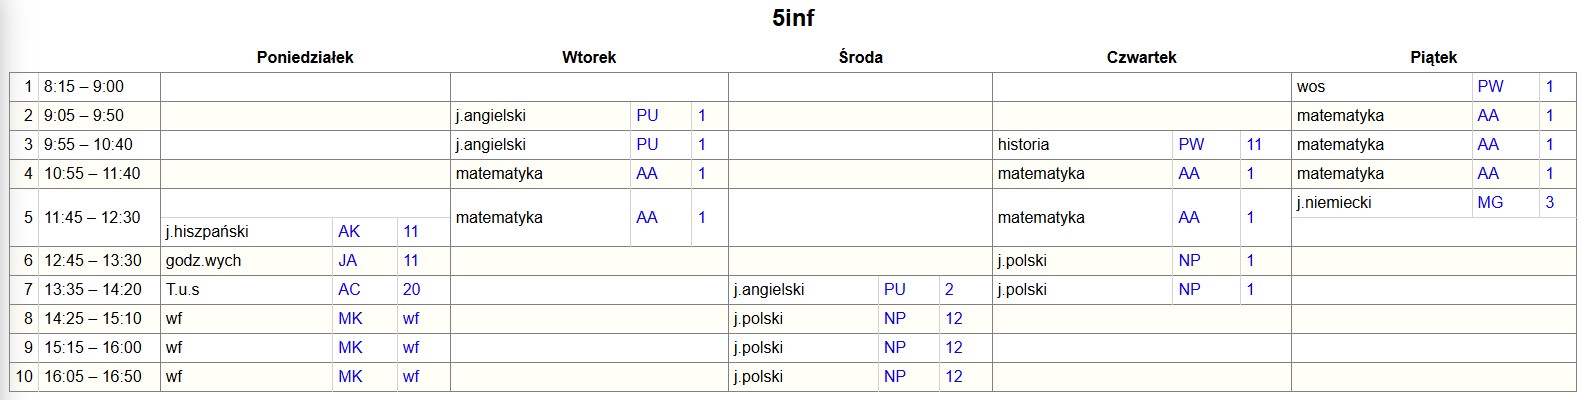Viewport: 1584px width, 400px height.
Task: Open room 12 link in lesson 9 j.polski
Action: pos(953,348)
